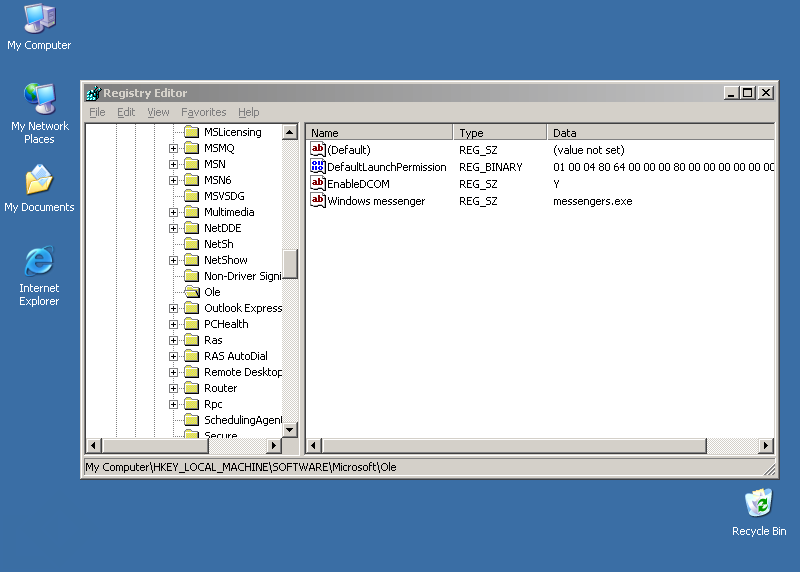800x572 pixels.
Task: Expand the Multimedia key
Action: (x=173, y=212)
